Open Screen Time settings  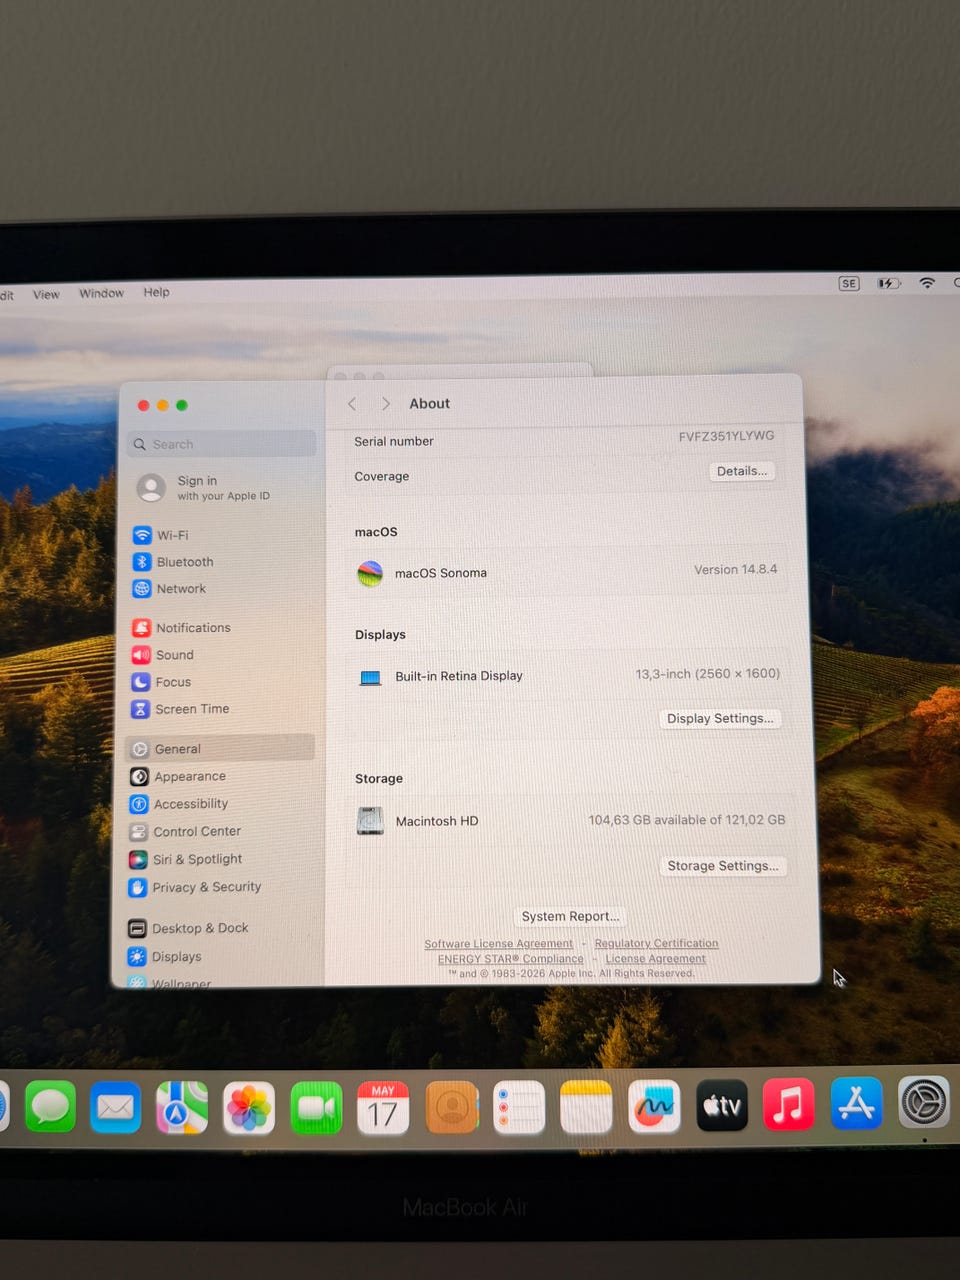point(180,709)
